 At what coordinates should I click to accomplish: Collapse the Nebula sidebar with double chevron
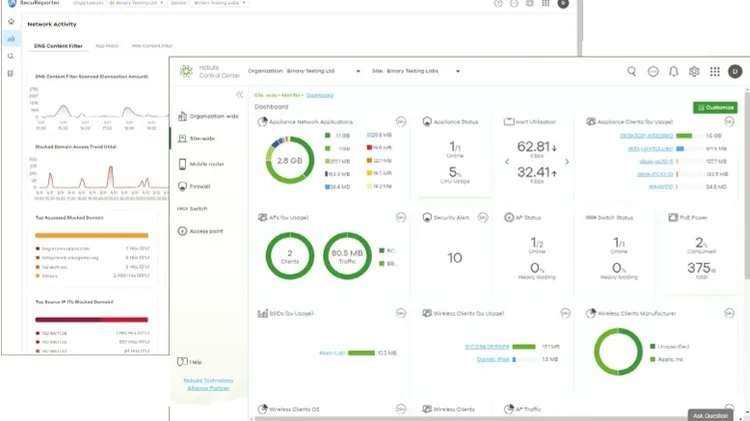click(239, 95)
